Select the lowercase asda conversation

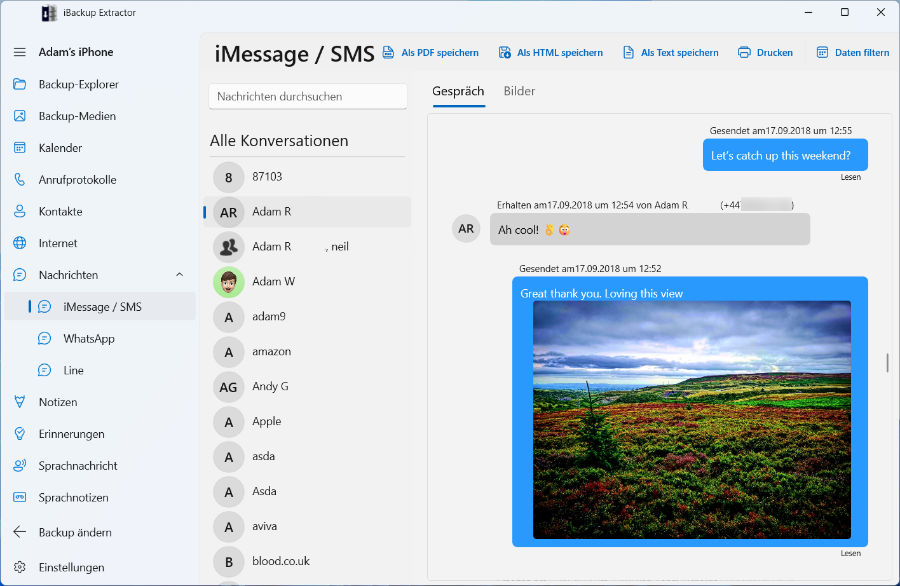coord(308,457)
